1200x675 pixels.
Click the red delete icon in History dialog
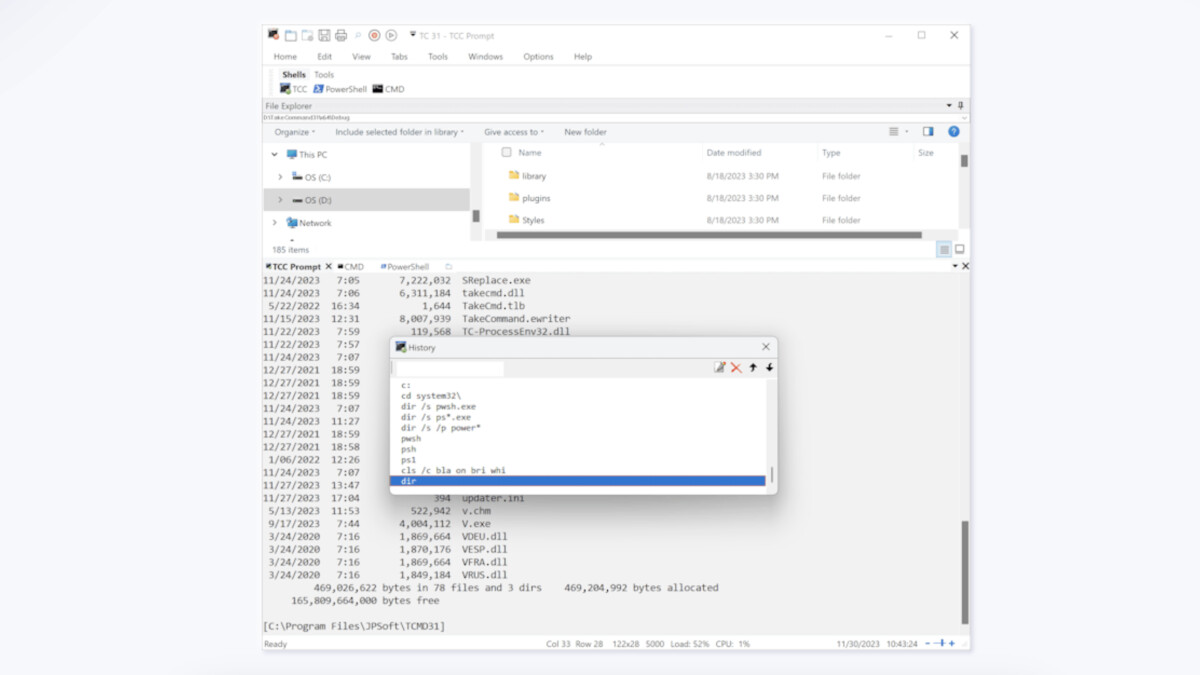(736, 368)
